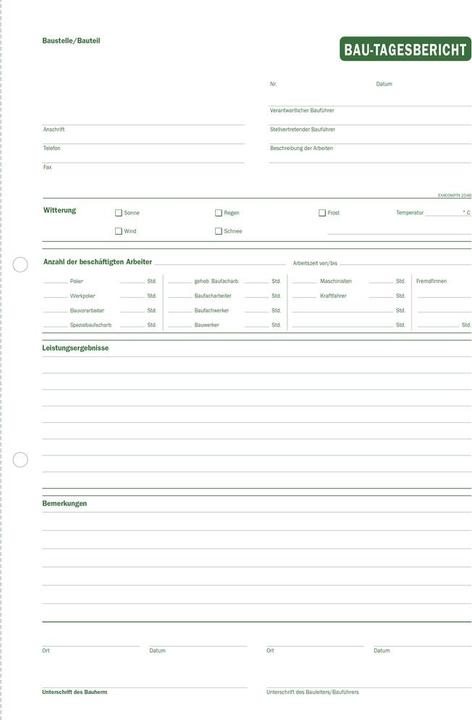Image resolution: width=472 pixels, height=720 pixels.
Task: Click the Bemerkungen section heading
Action: click(64, 503)
